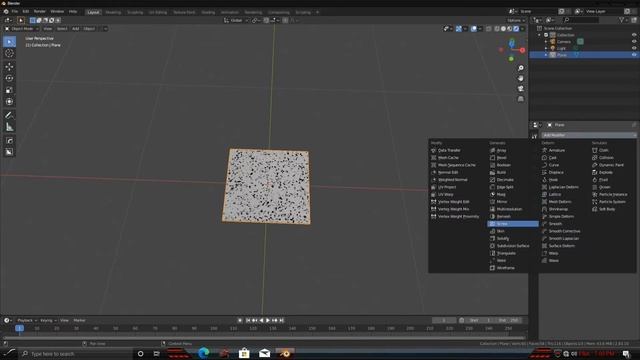Open the Add Modifier dropdown

588,135
